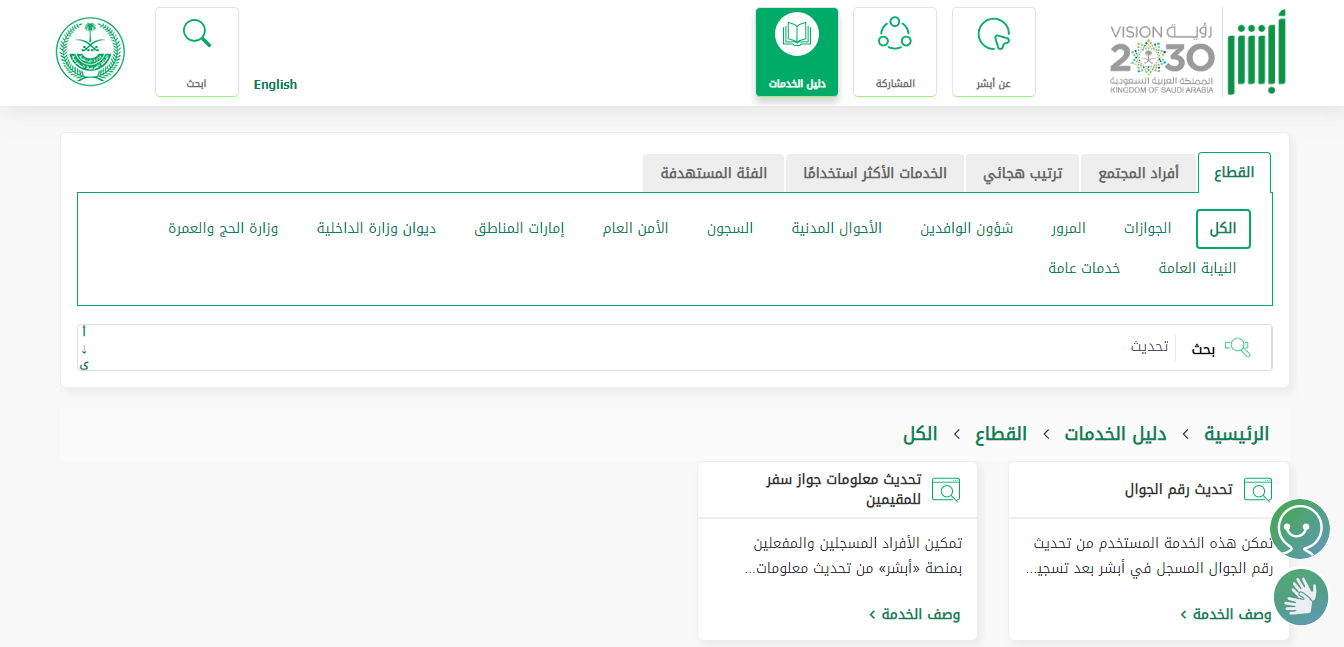Go to الرئيسية in breadcrumb
Viewport: 1344px width, 647px height.
pyautogui.click(x=1236, y=434)
